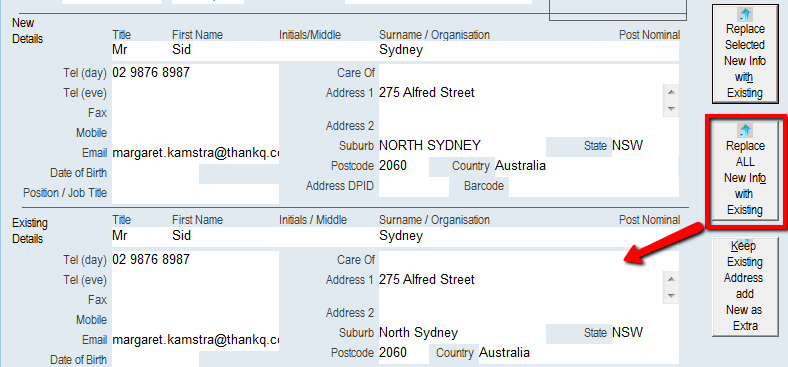Click Keep Existing Address add New as Extra
The height and width of the screenshot is (367, 788).
click(745, 286)
